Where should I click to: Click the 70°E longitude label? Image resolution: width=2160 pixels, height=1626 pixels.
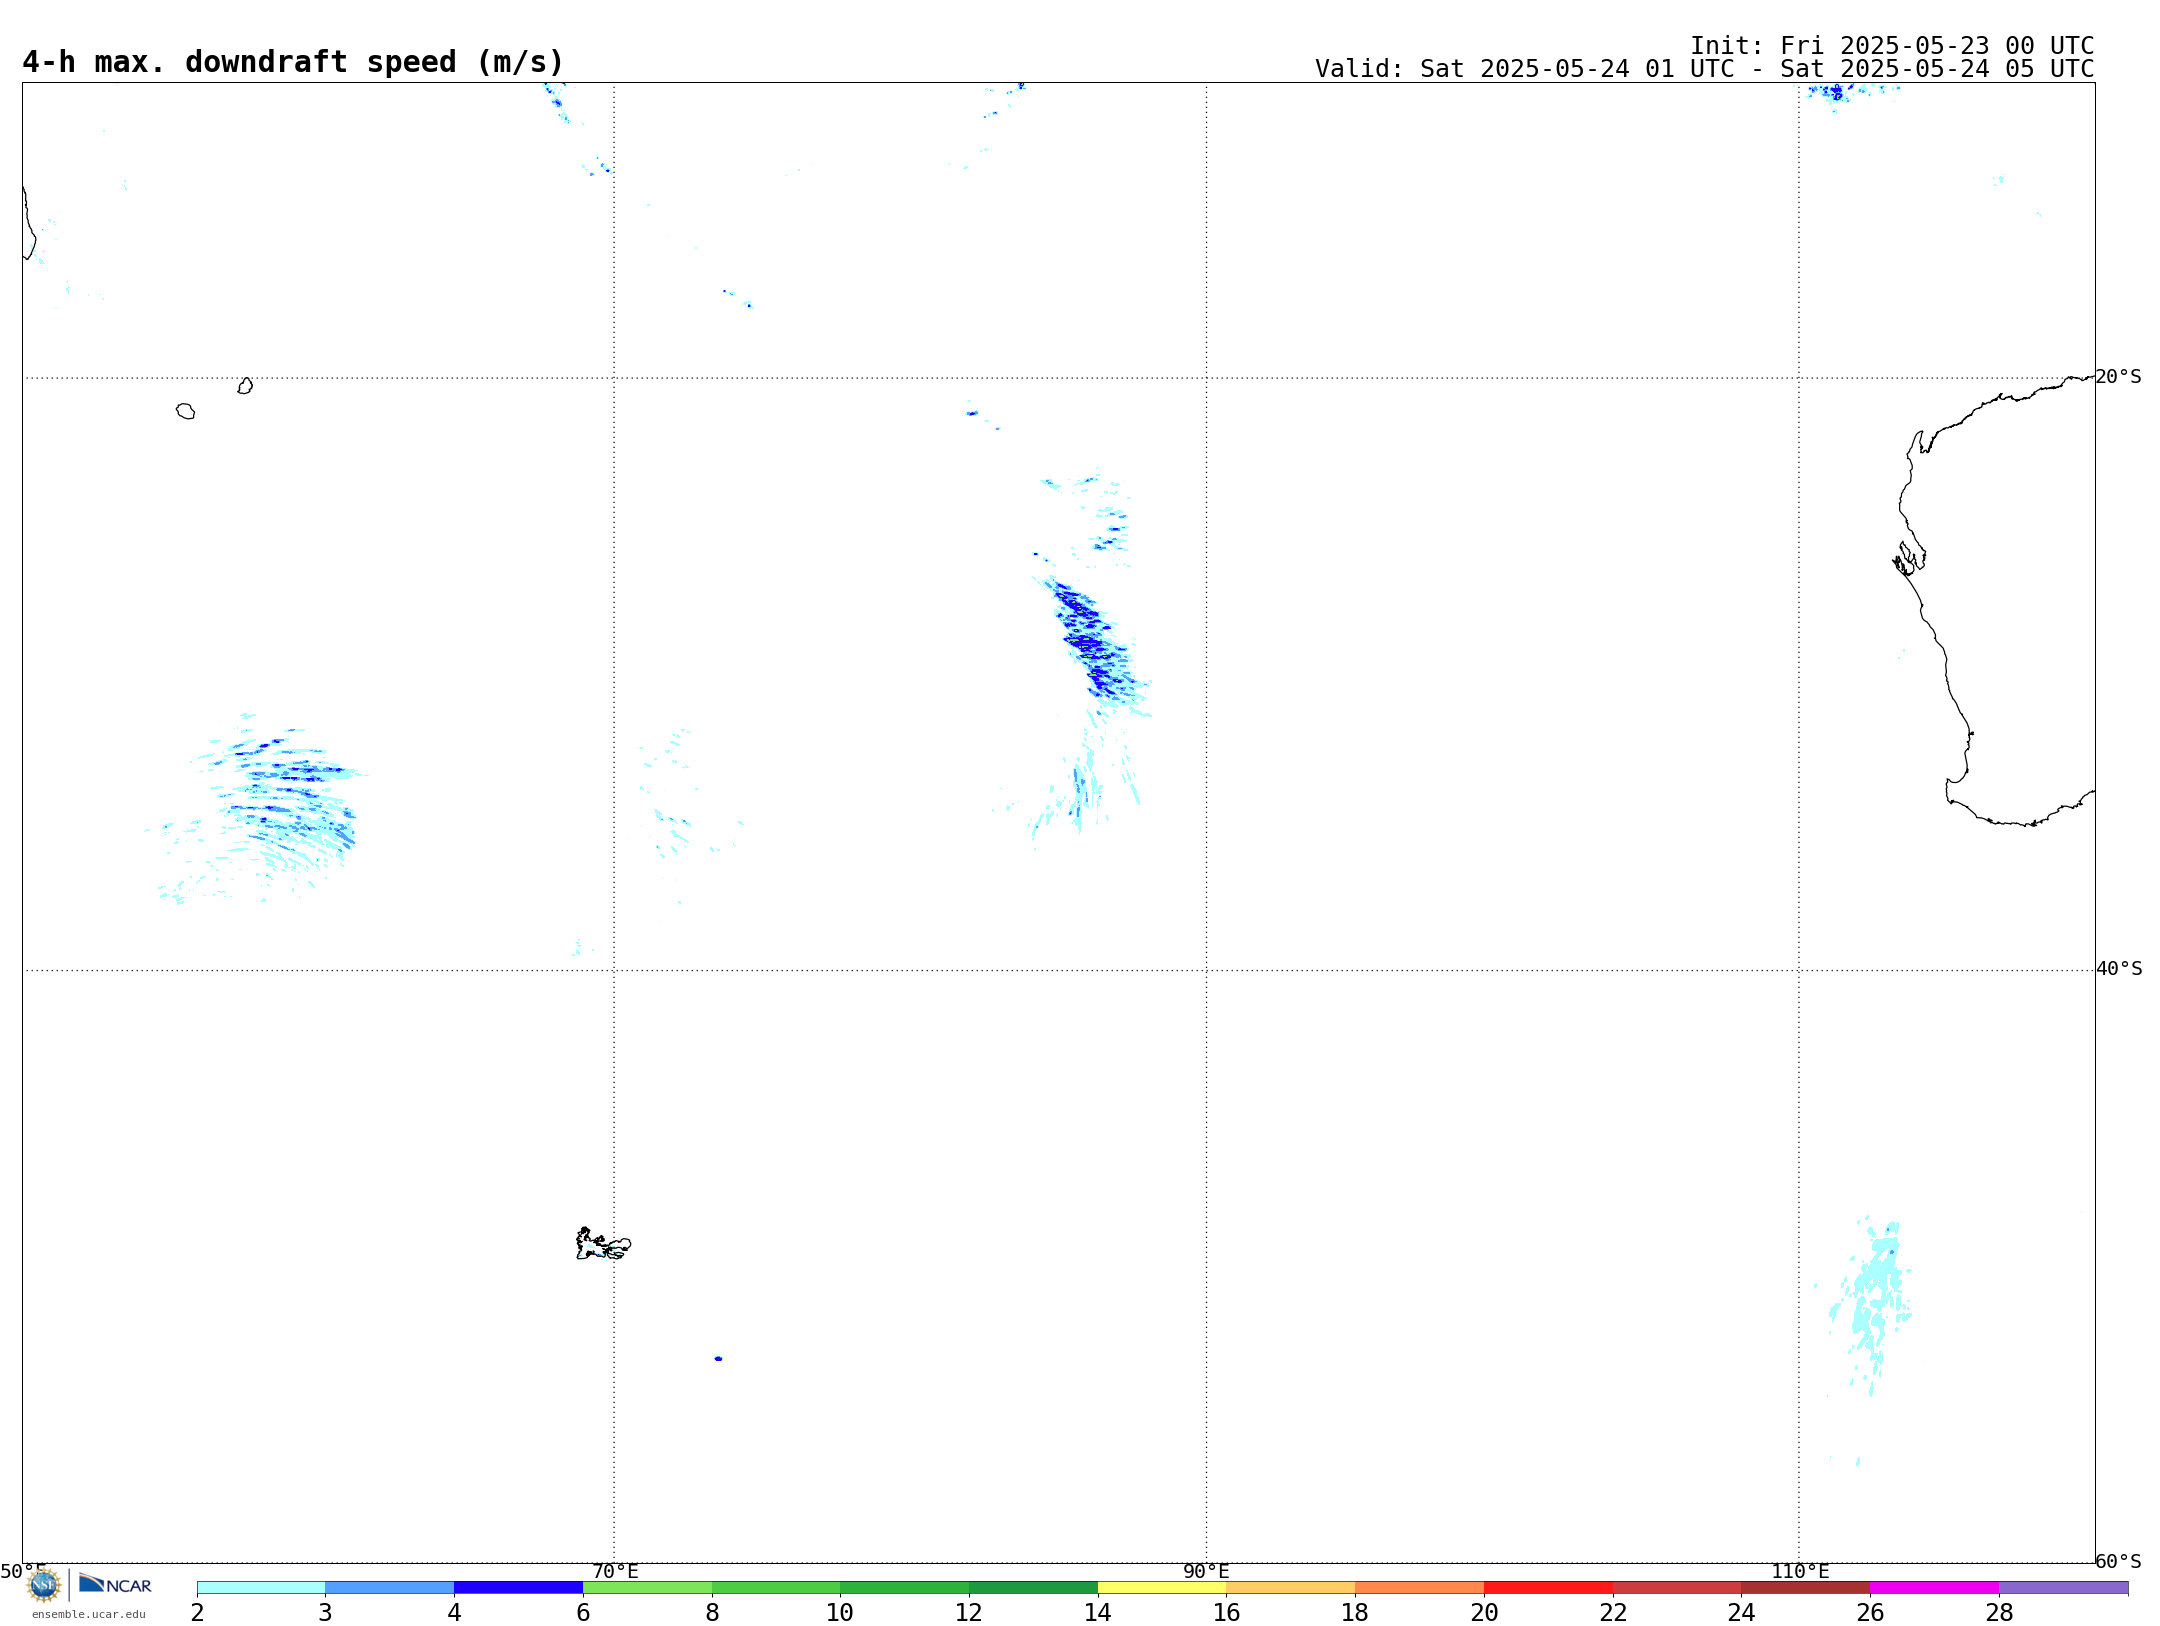click(615, 1572)
